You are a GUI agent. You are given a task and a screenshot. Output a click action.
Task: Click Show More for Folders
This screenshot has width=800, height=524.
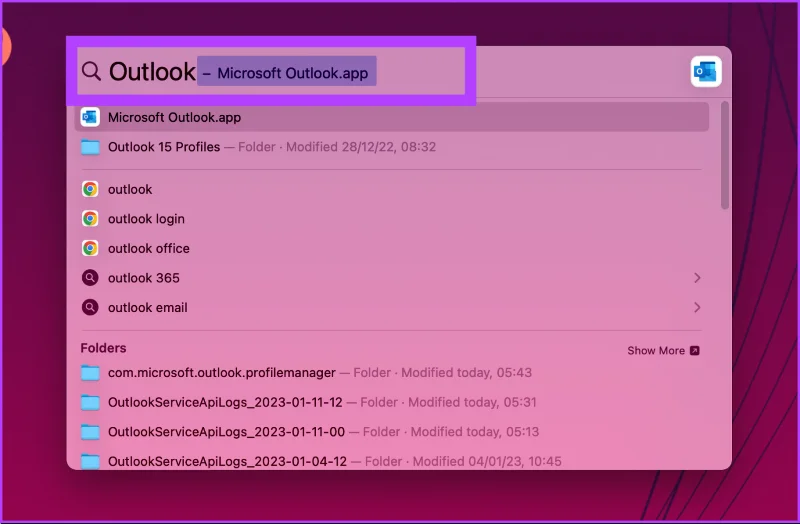(663, 351)
